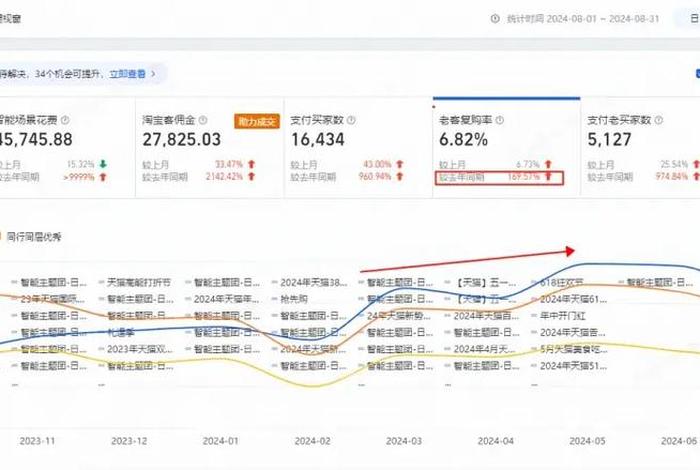Click the 27,825.03 commission value

(182, 140)
